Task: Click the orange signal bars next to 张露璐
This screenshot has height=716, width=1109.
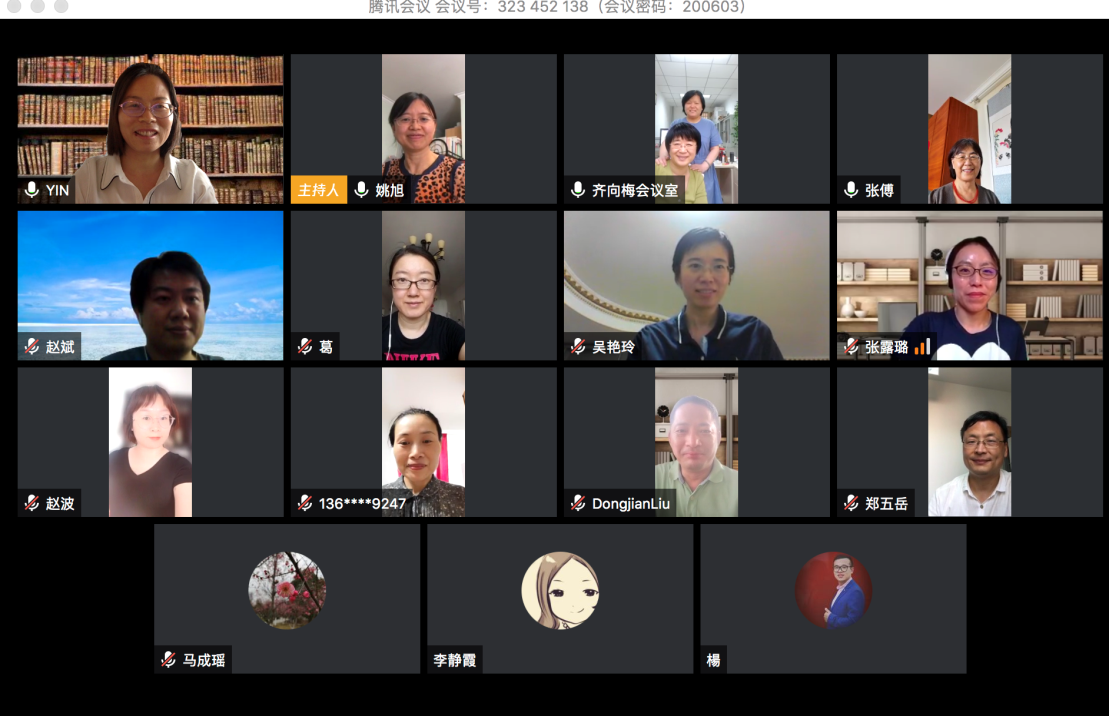Action: 922,346
